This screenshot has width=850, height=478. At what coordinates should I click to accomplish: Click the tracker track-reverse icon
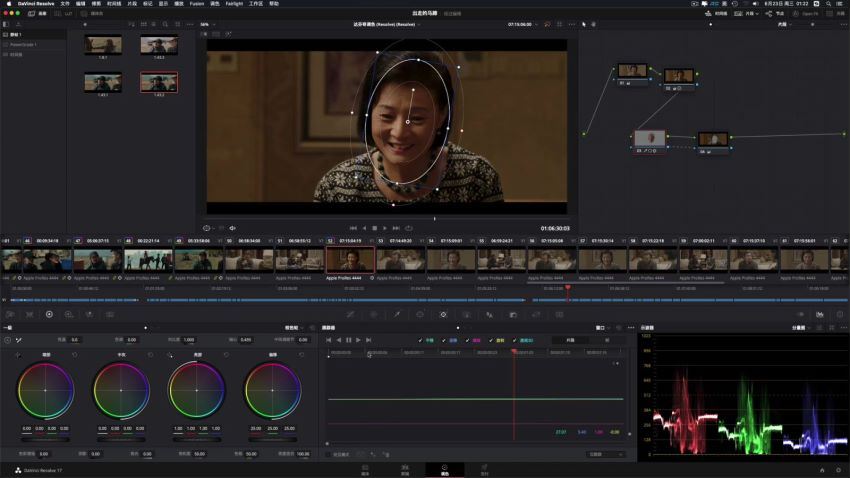339,340
